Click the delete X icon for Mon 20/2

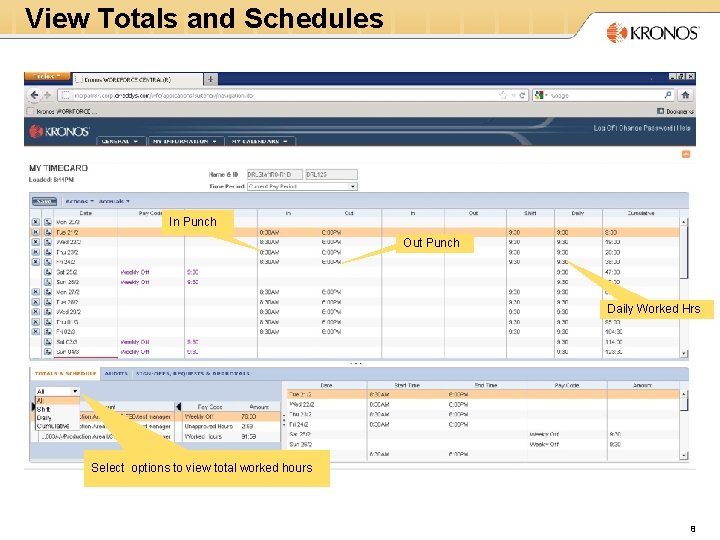coord(35,222)
